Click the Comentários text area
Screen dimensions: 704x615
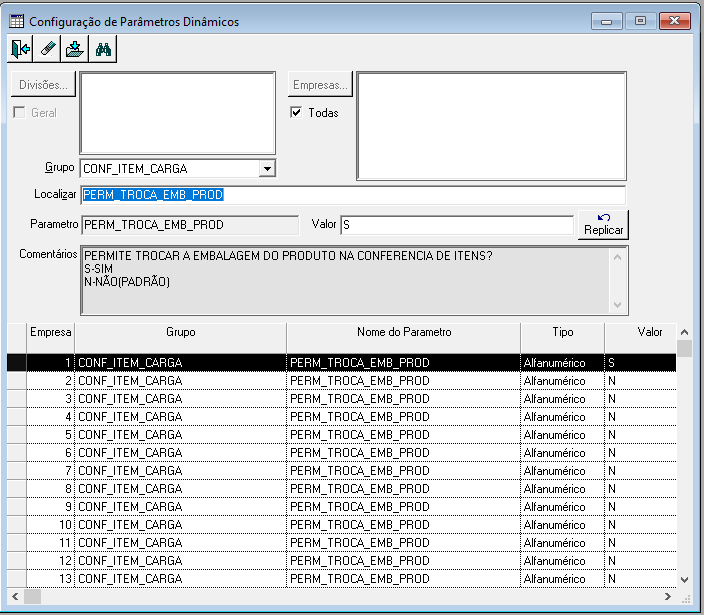click(346, 281)
